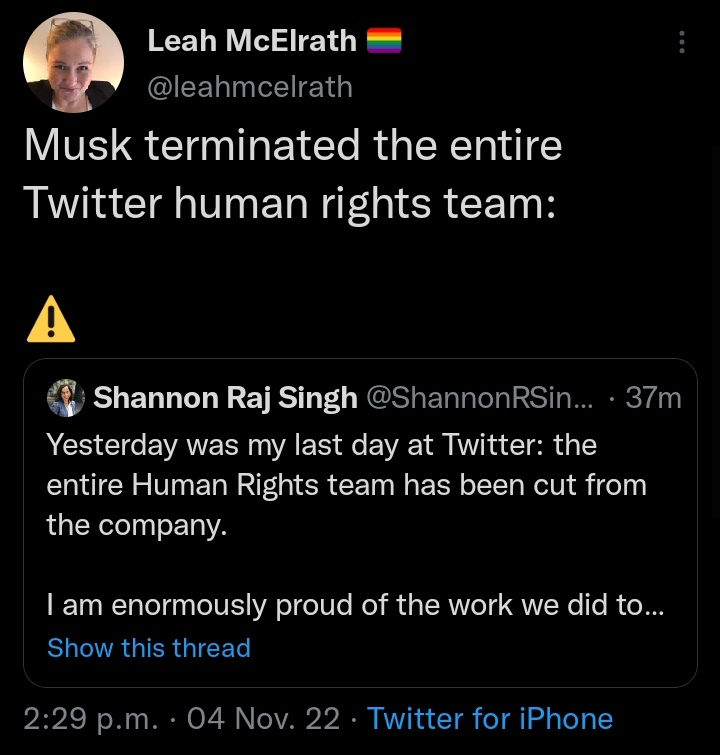Click the 04 Nov. 22 date

[264, 718]
